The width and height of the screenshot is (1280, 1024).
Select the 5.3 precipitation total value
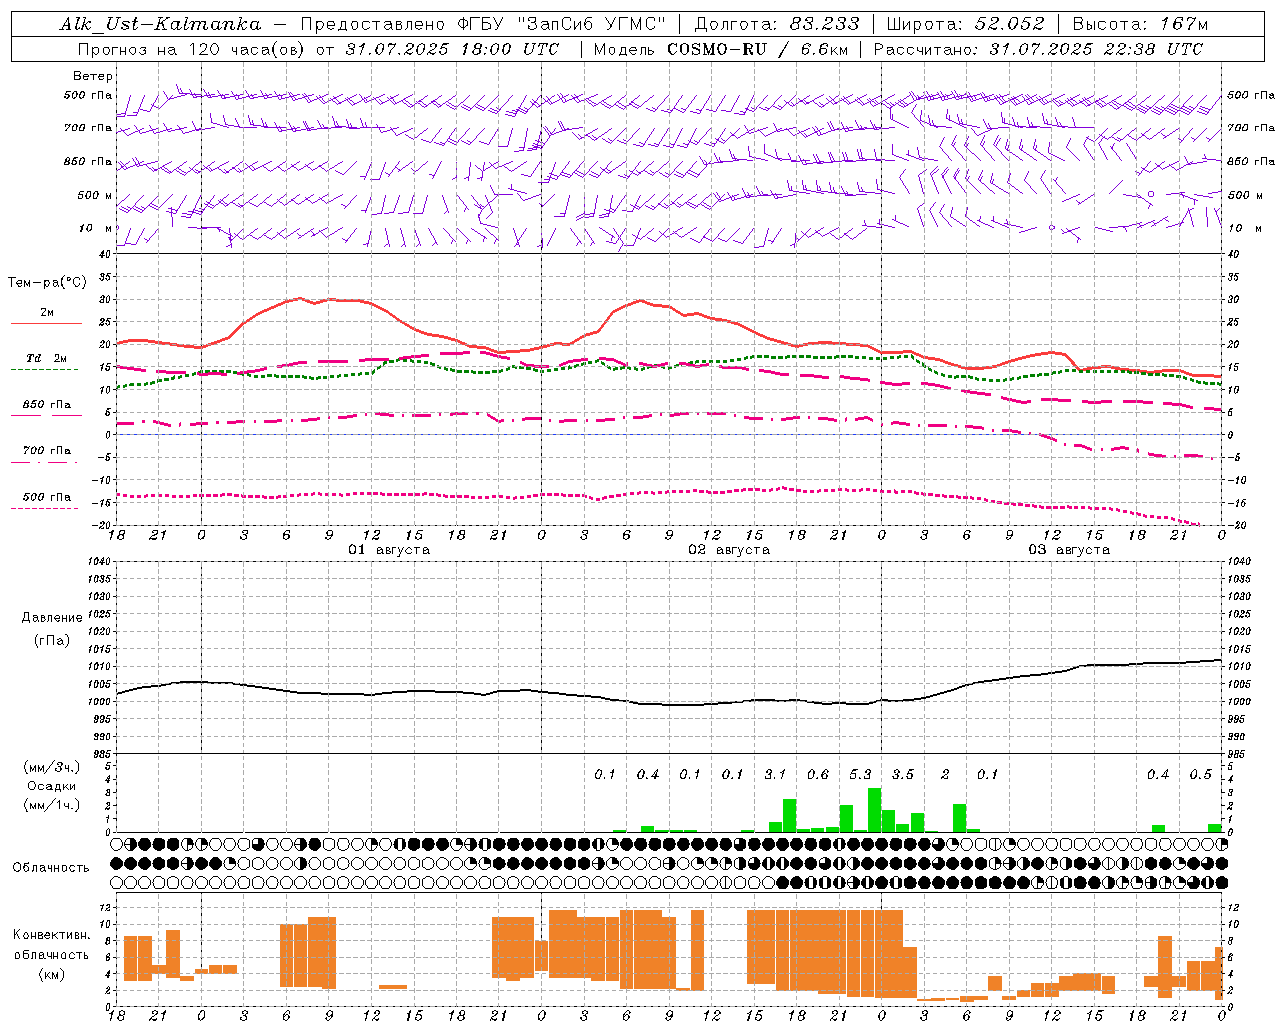[x=860, y=775]
